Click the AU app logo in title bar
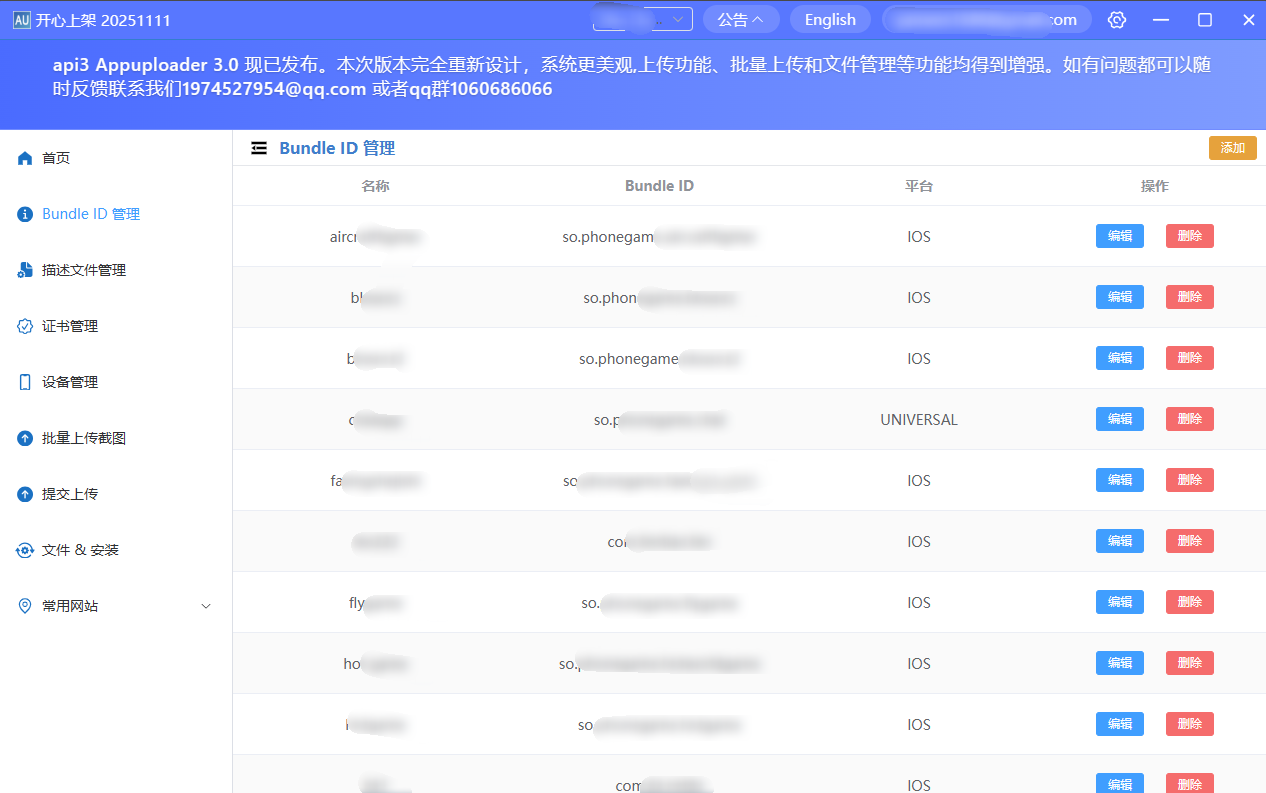Viewport: 1266px width, 793px height. point(21,20)
